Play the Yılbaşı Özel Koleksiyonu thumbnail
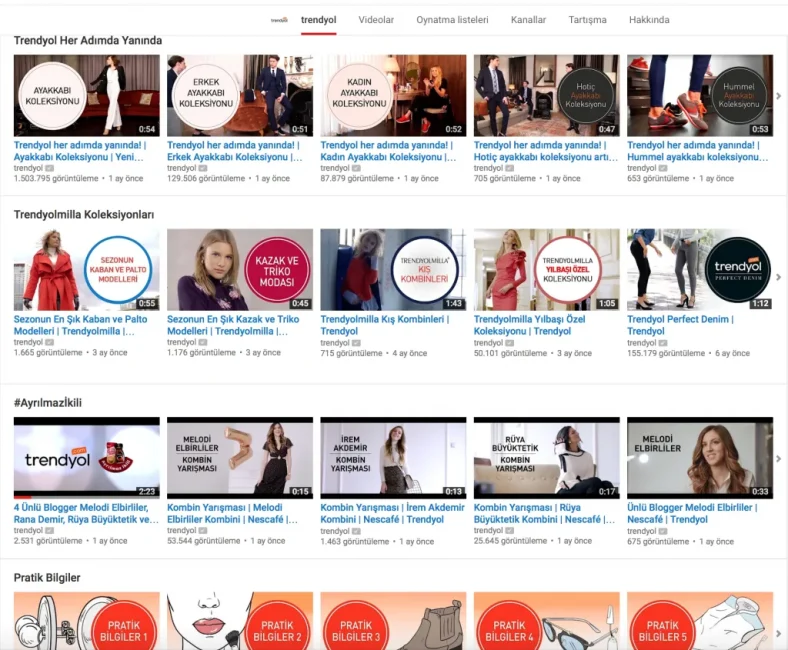 click(x=546, y=270)
